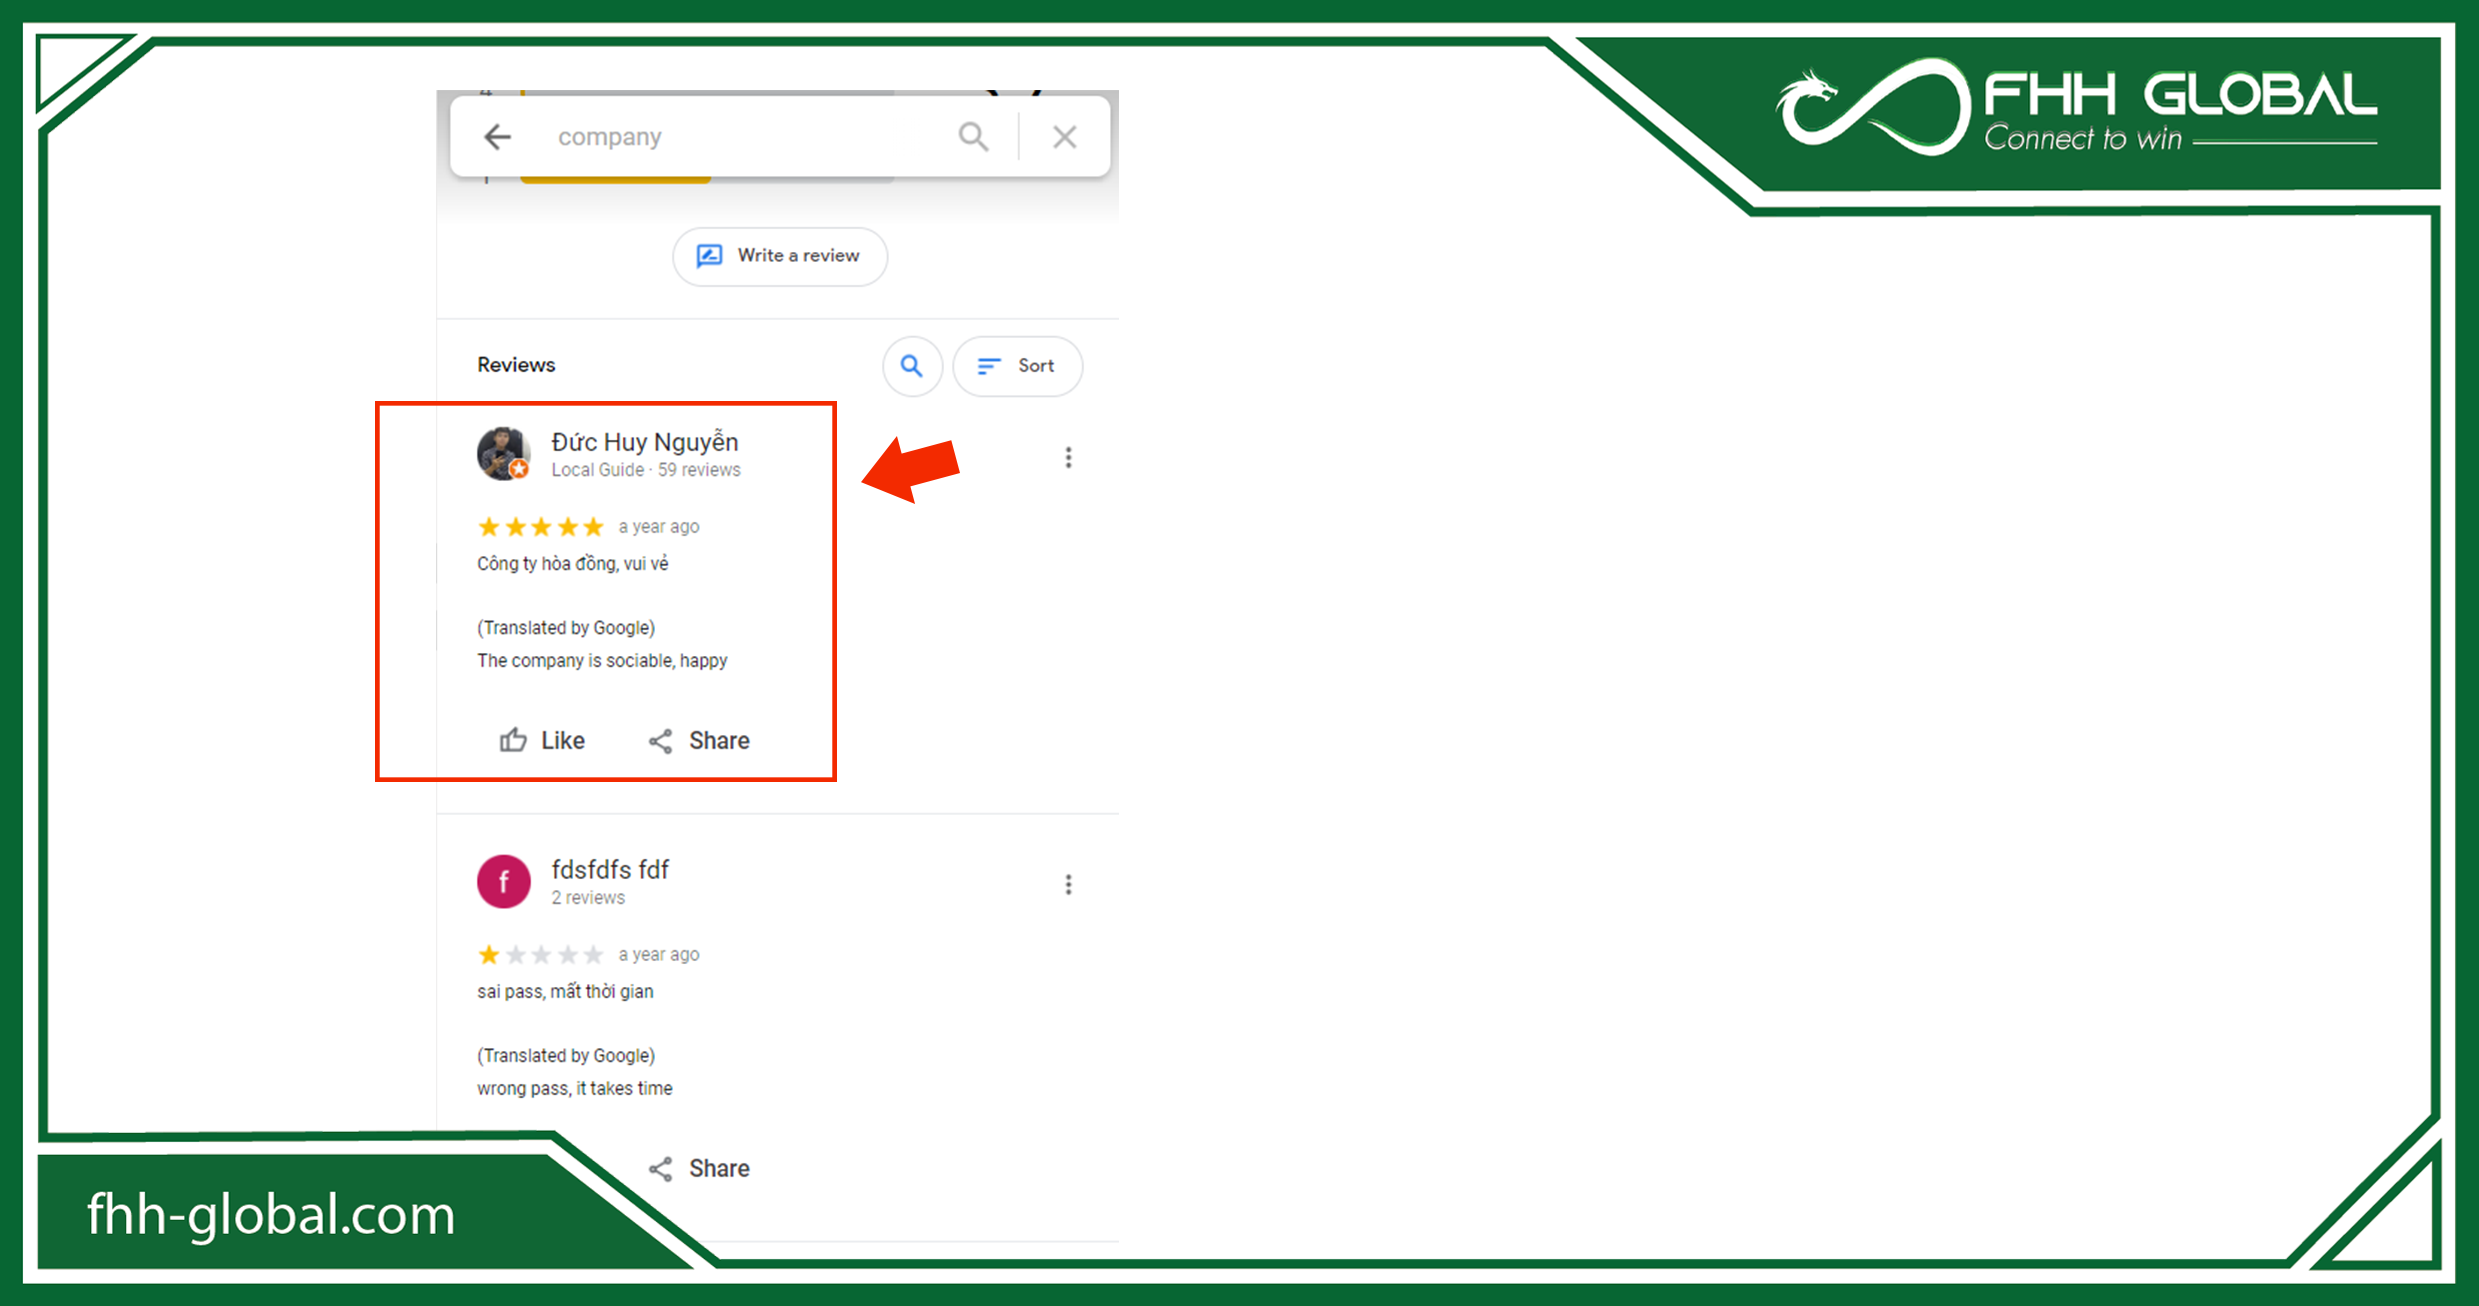Select the first star to rate
The width and height of the screenshot is (2479, 1306).
(489, 526)
